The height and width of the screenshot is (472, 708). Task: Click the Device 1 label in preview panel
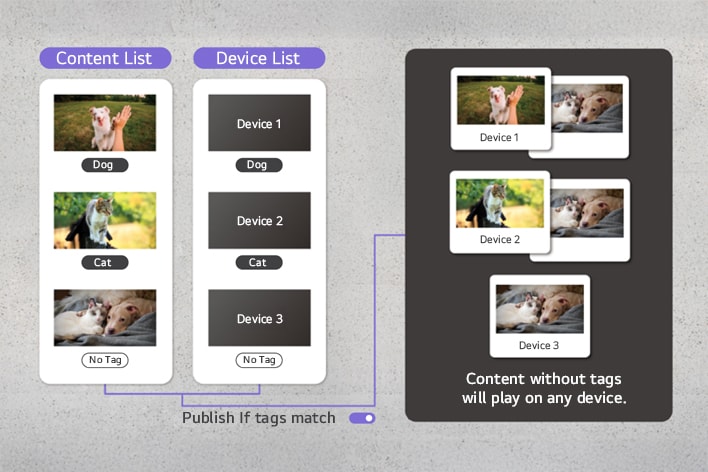pos(499,137)
